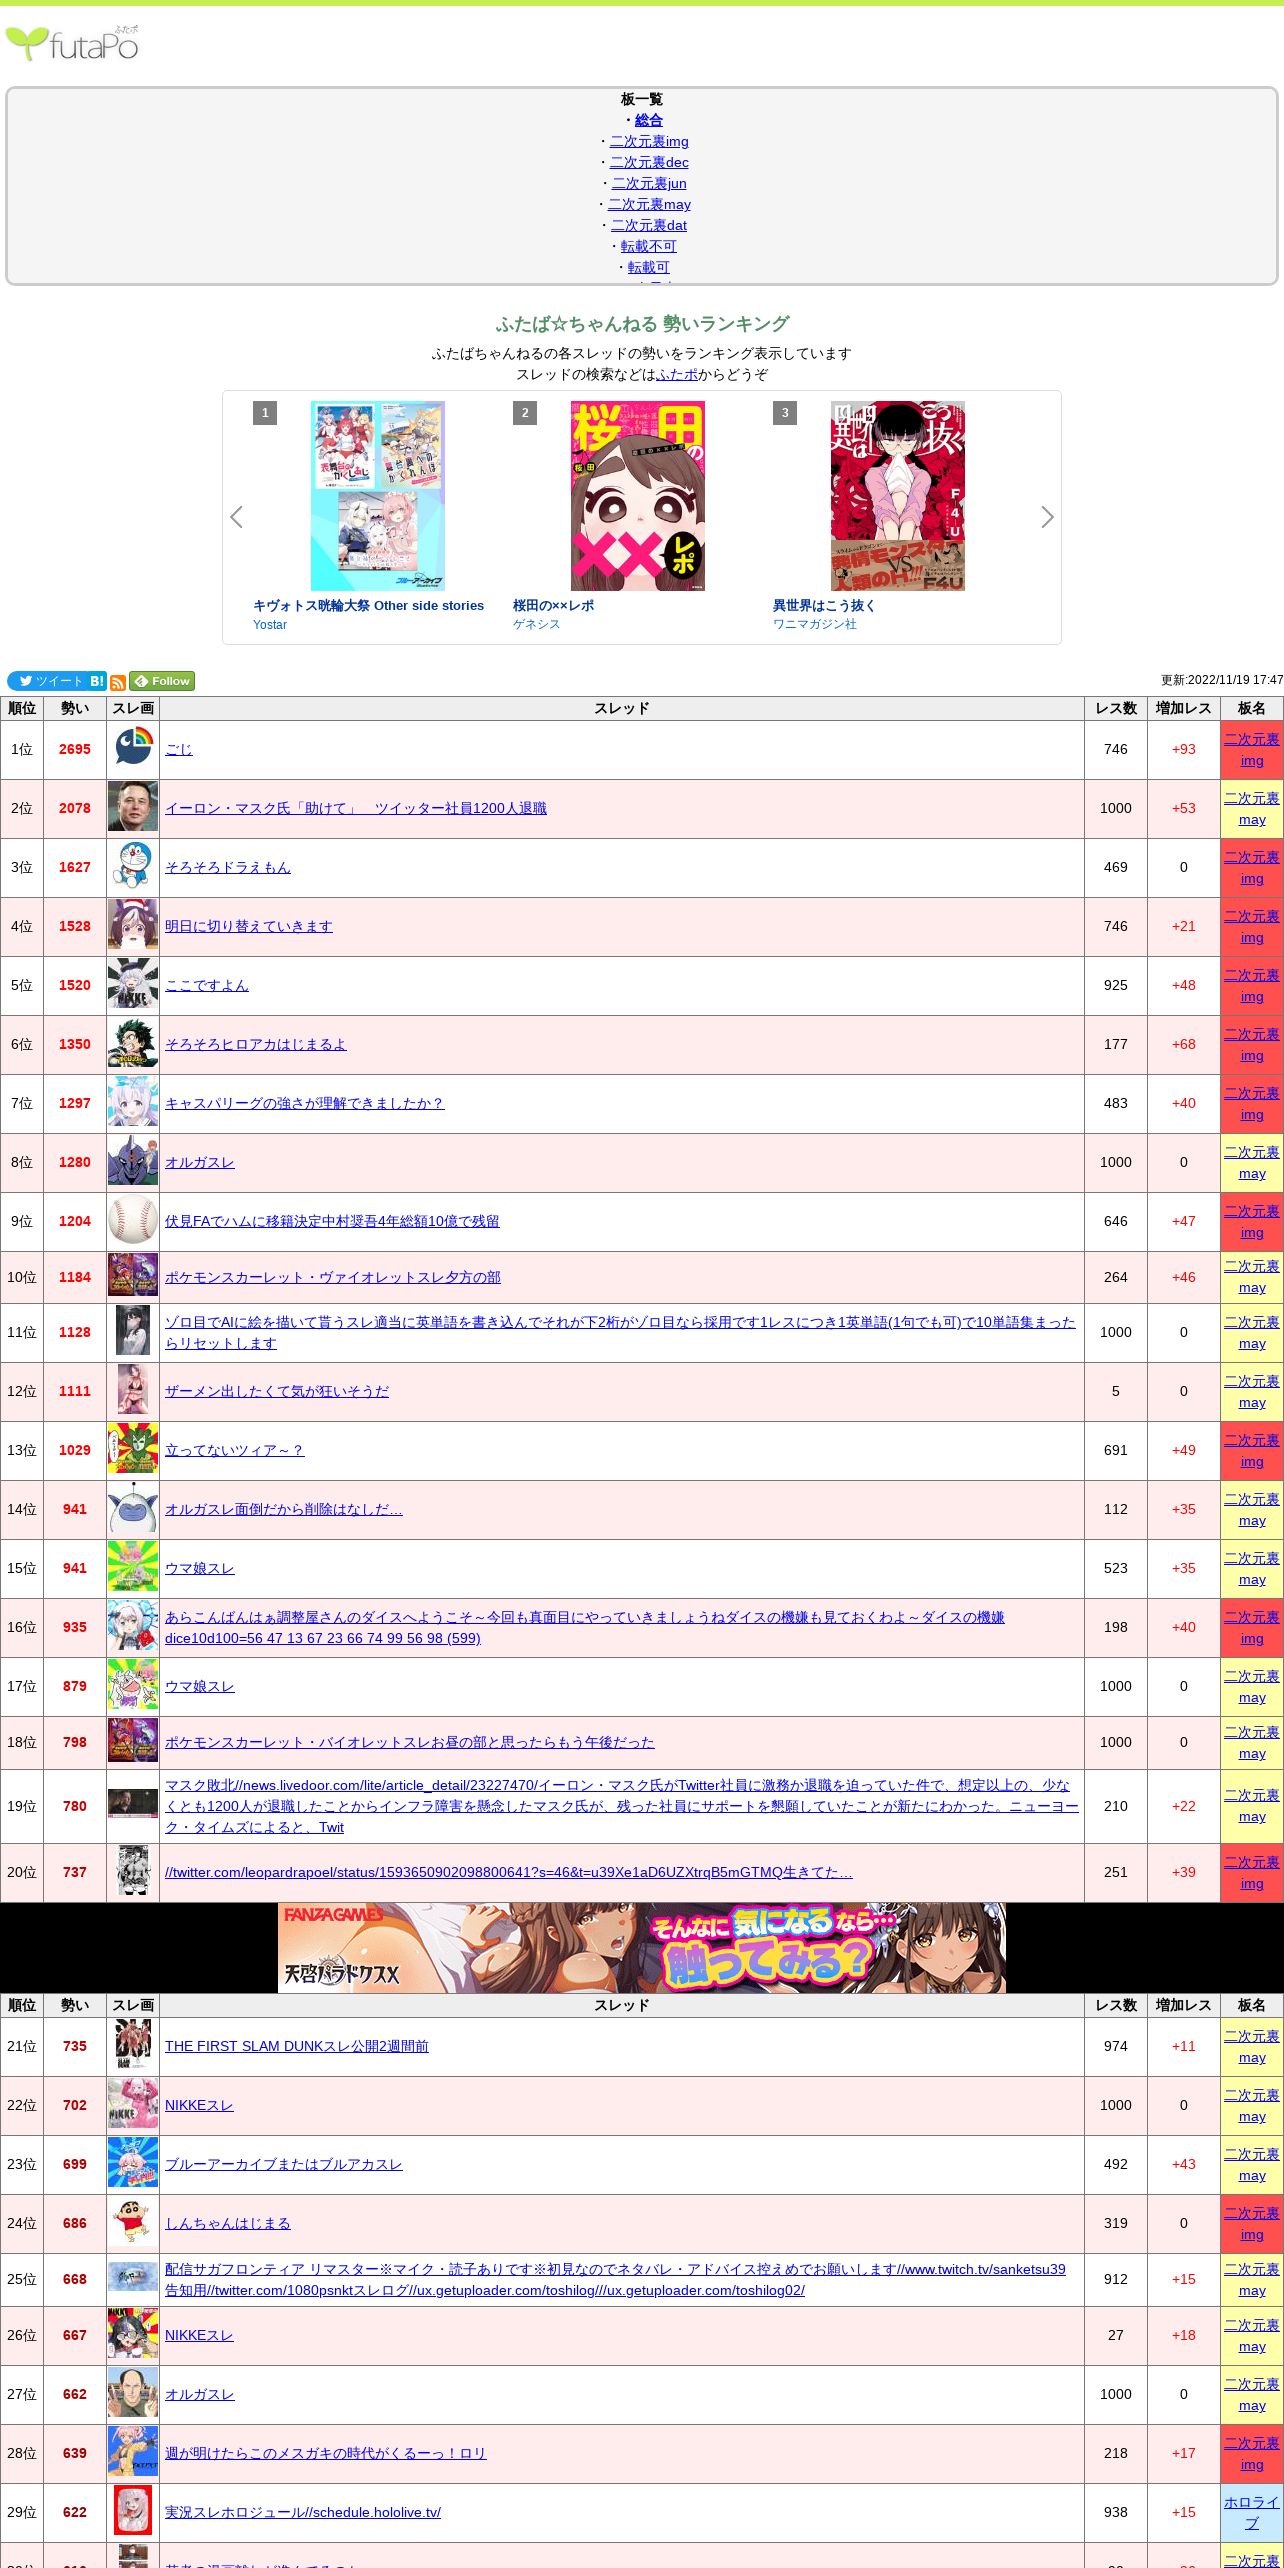
Task: Click the 桜田の××レポ title link
Action: (553, 605)
